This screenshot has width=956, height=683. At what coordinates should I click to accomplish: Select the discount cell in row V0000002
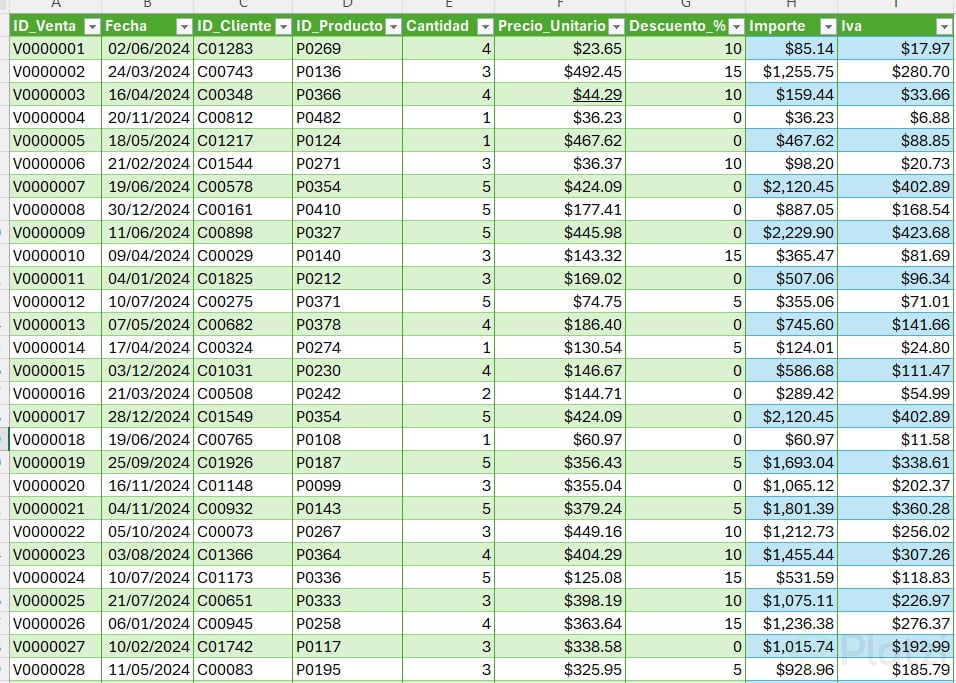click(x=685, y=72)
